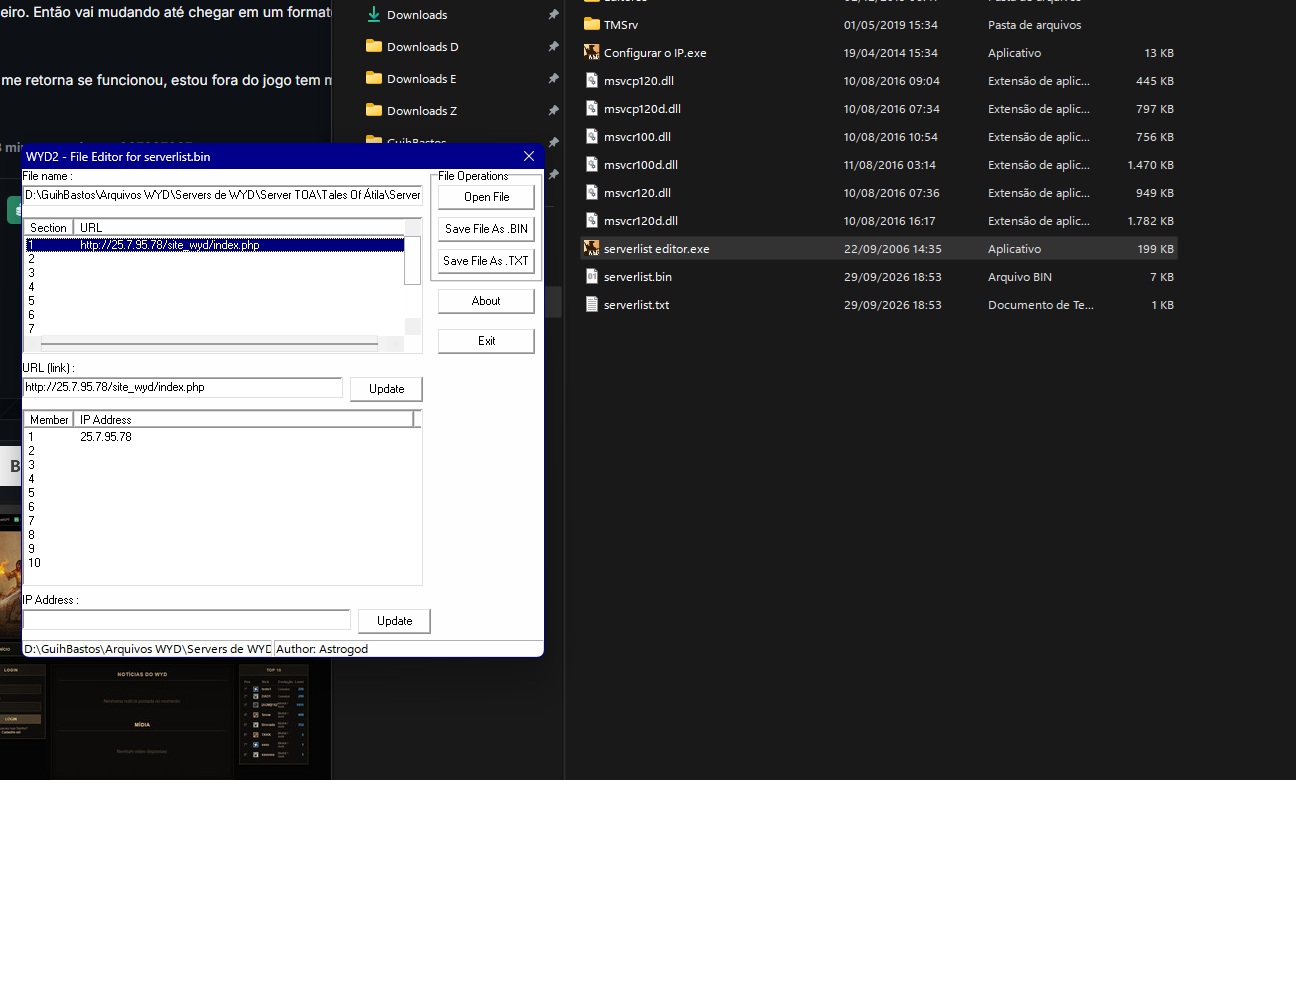Open the Downloads Z folder in sidebar
1296x988 pixels.
tap(422, 111)
